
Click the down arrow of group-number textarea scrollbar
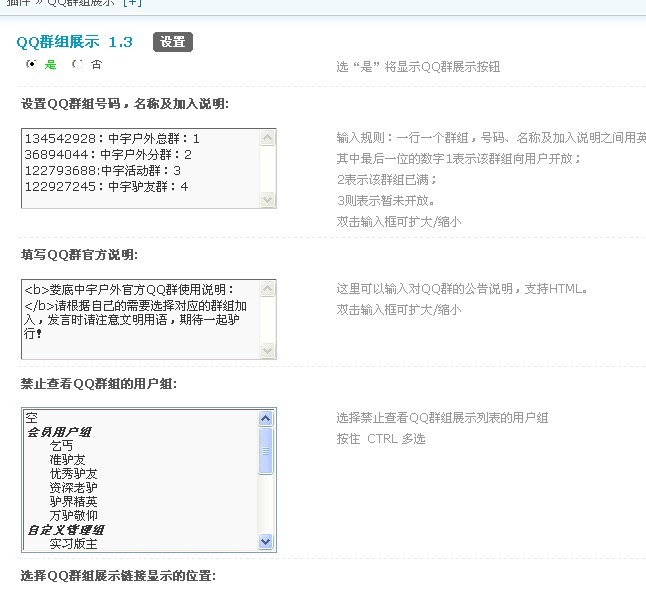click(267, 199)
